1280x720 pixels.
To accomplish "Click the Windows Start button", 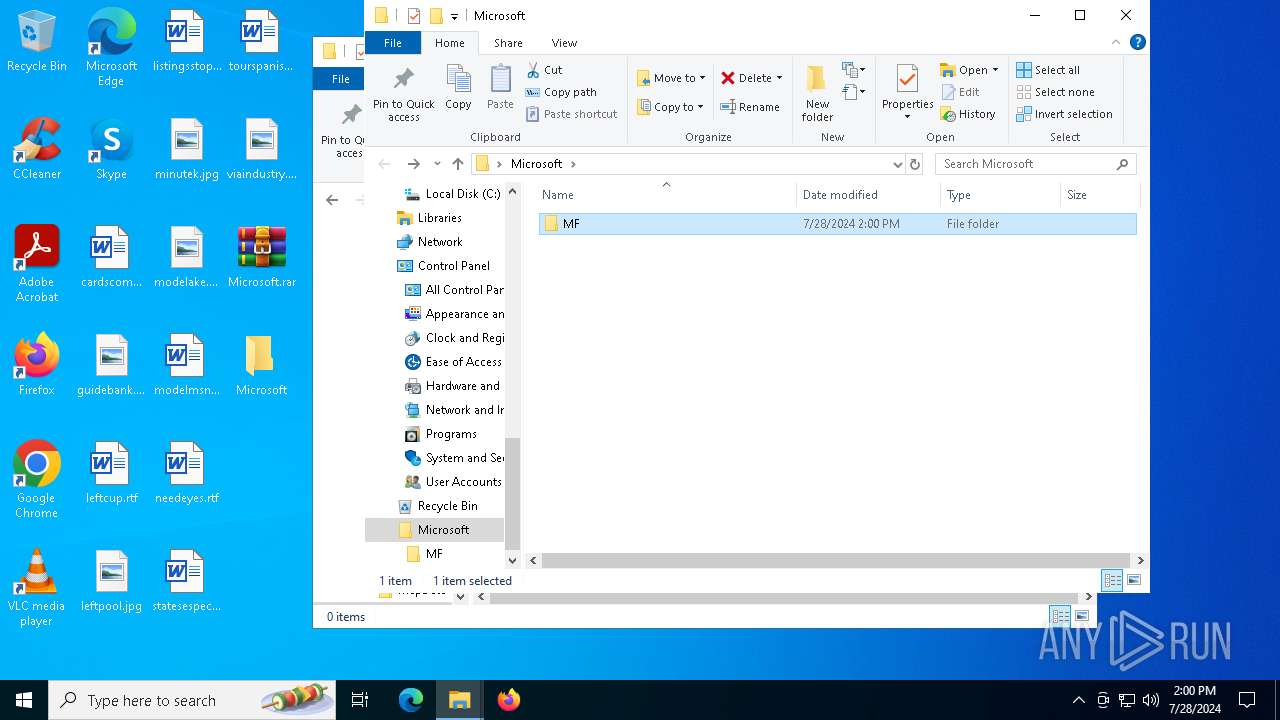I will [24, 700].
